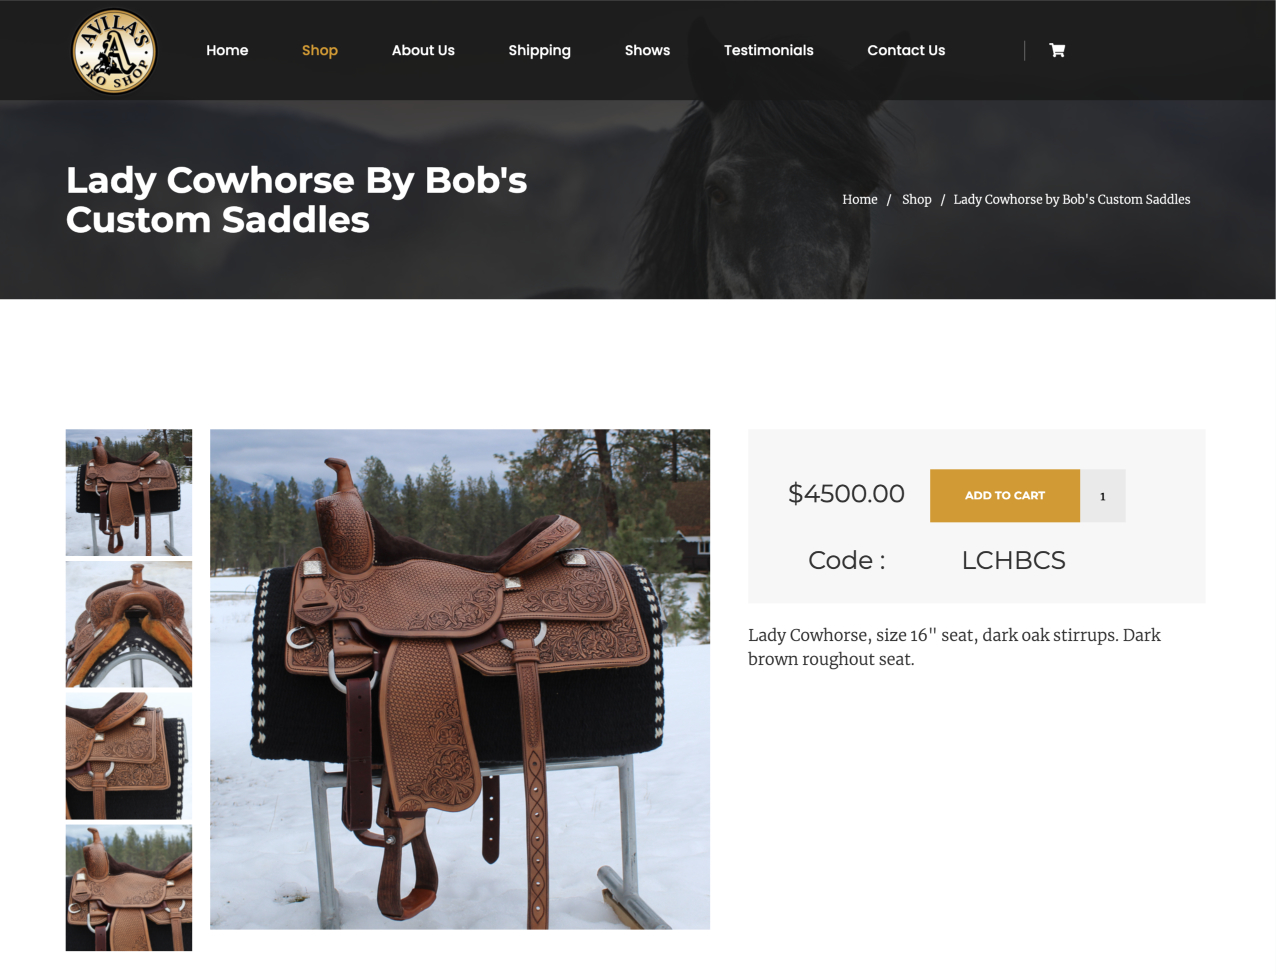Follow the Shop breadcrumb link
1276x975 pixels.
pos(916,199)
